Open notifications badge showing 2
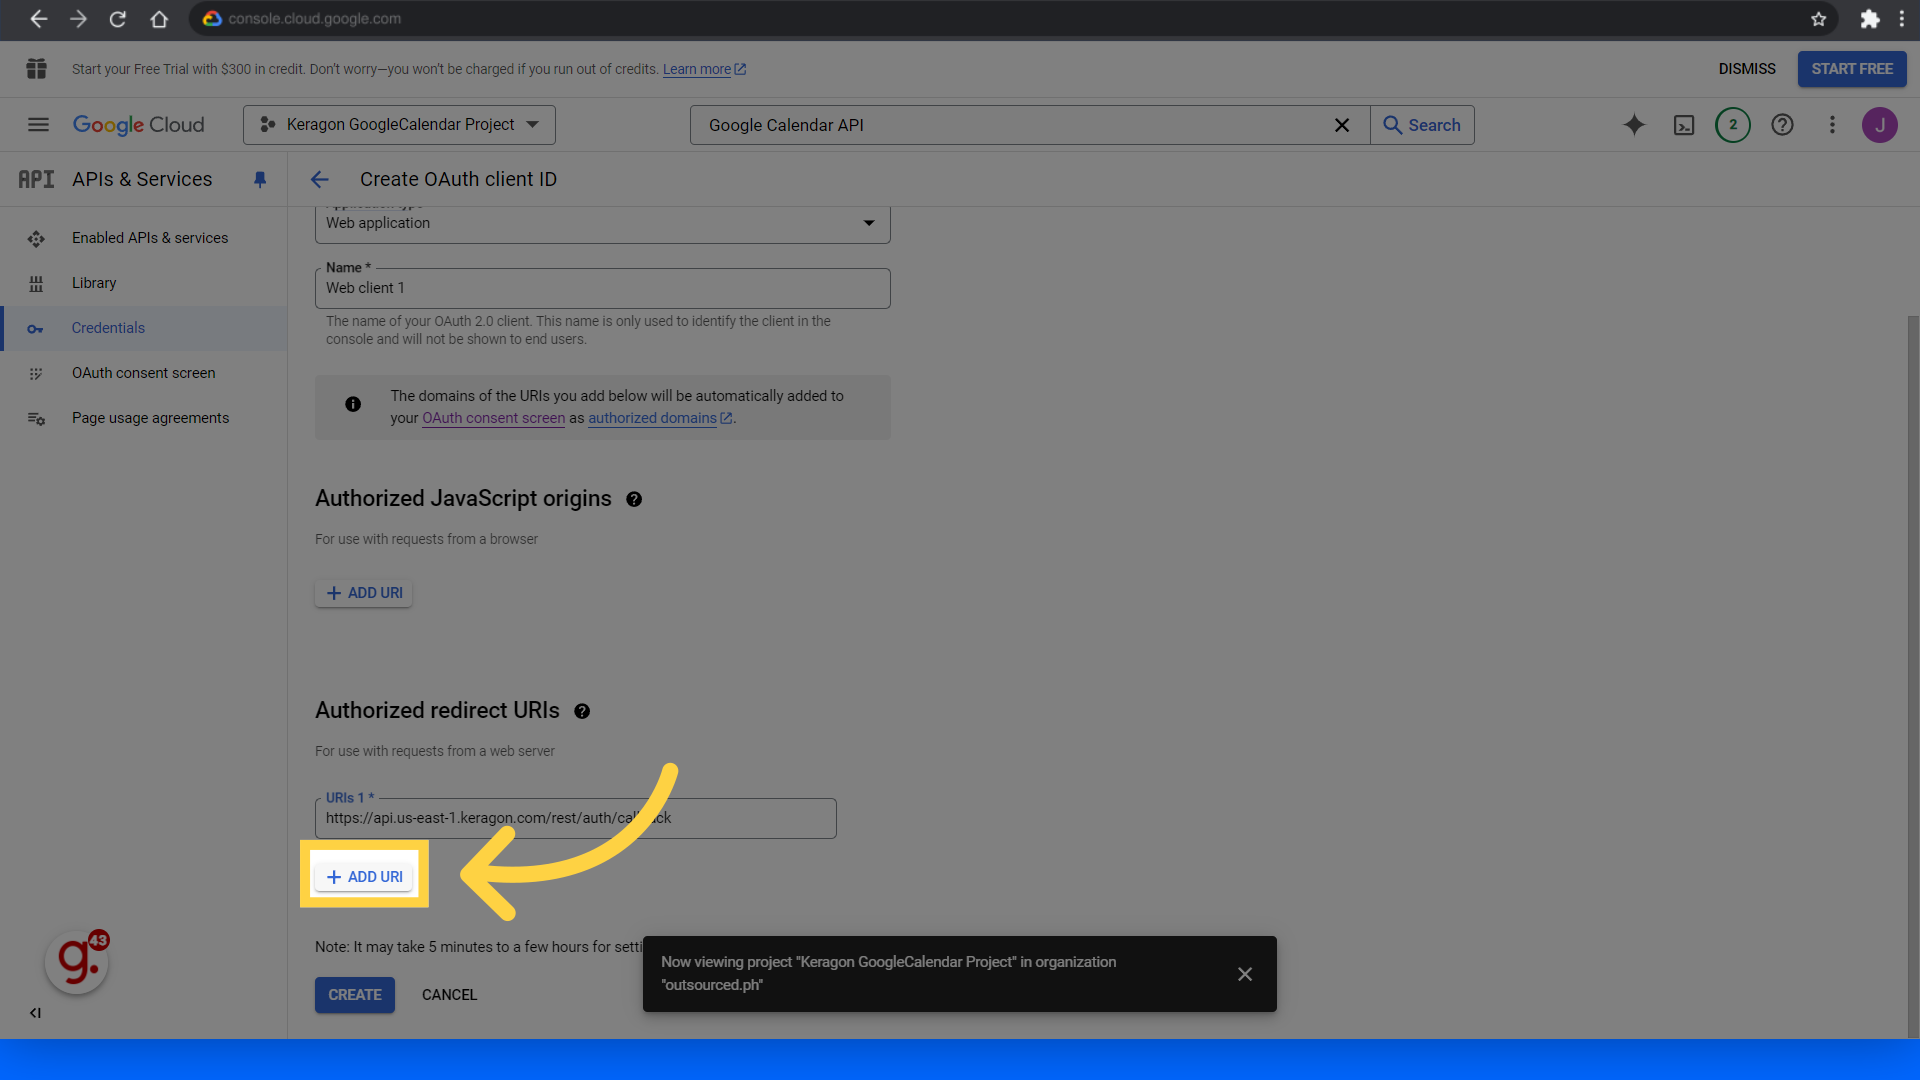The height and width of the screenshot is (1080, 1920). [1733, 125]
